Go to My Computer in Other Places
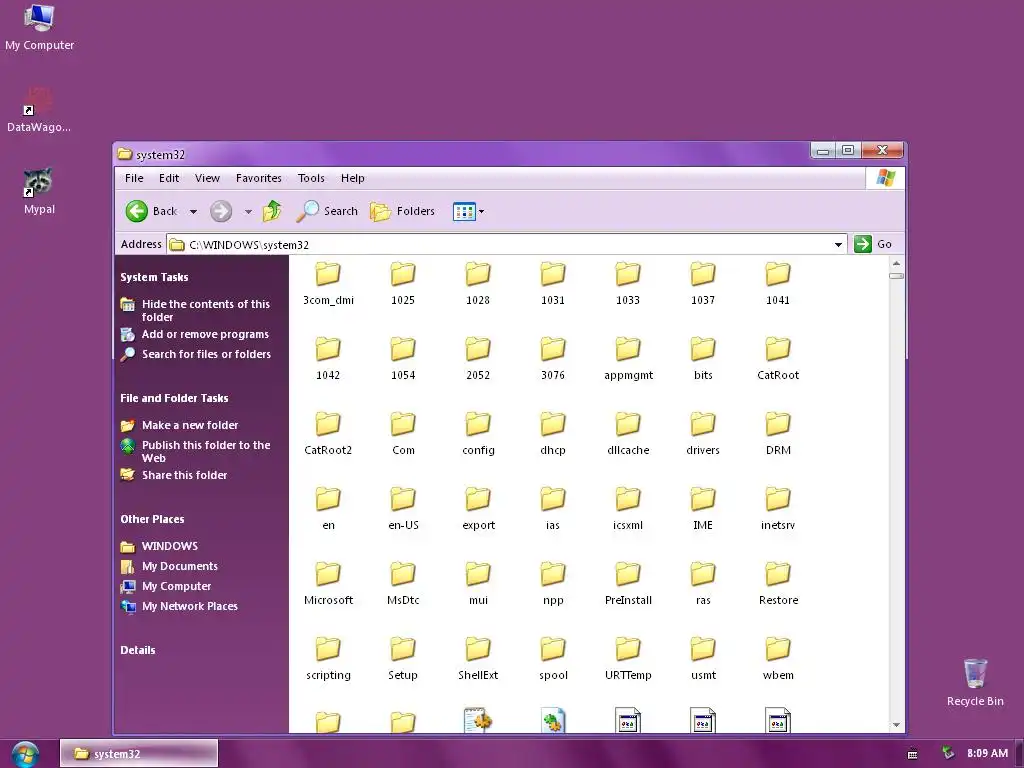The image size is (1024, 768). 176,586
